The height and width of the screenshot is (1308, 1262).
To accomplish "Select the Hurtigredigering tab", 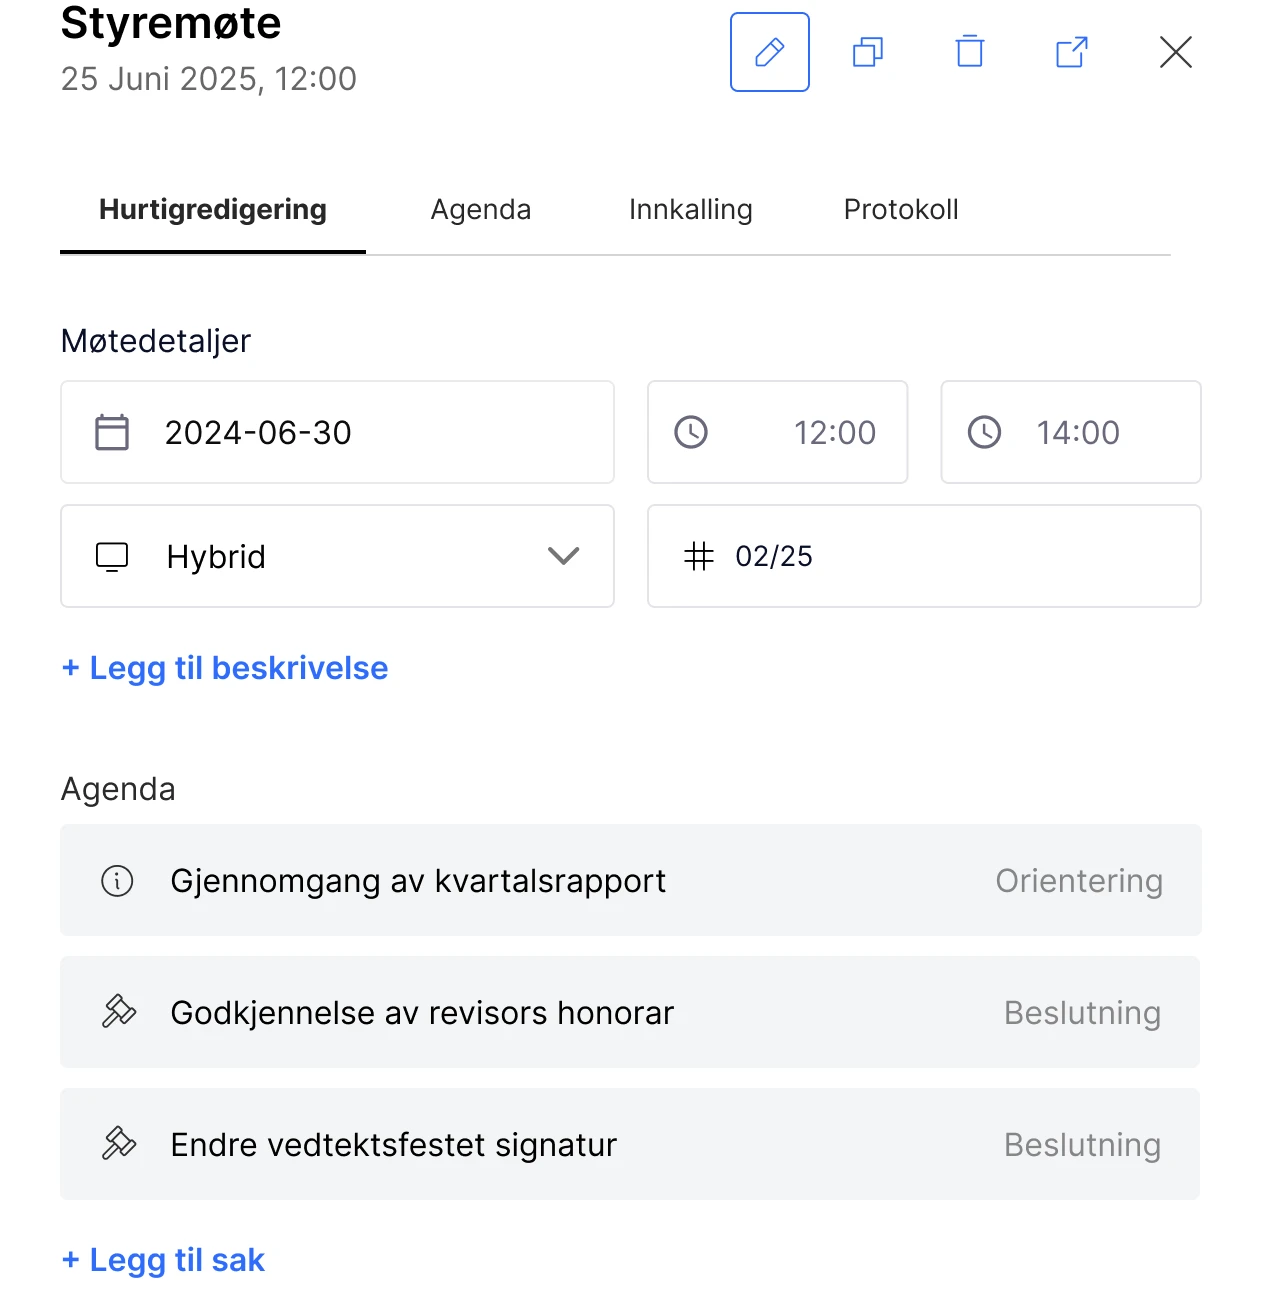I will coord(213,210).
